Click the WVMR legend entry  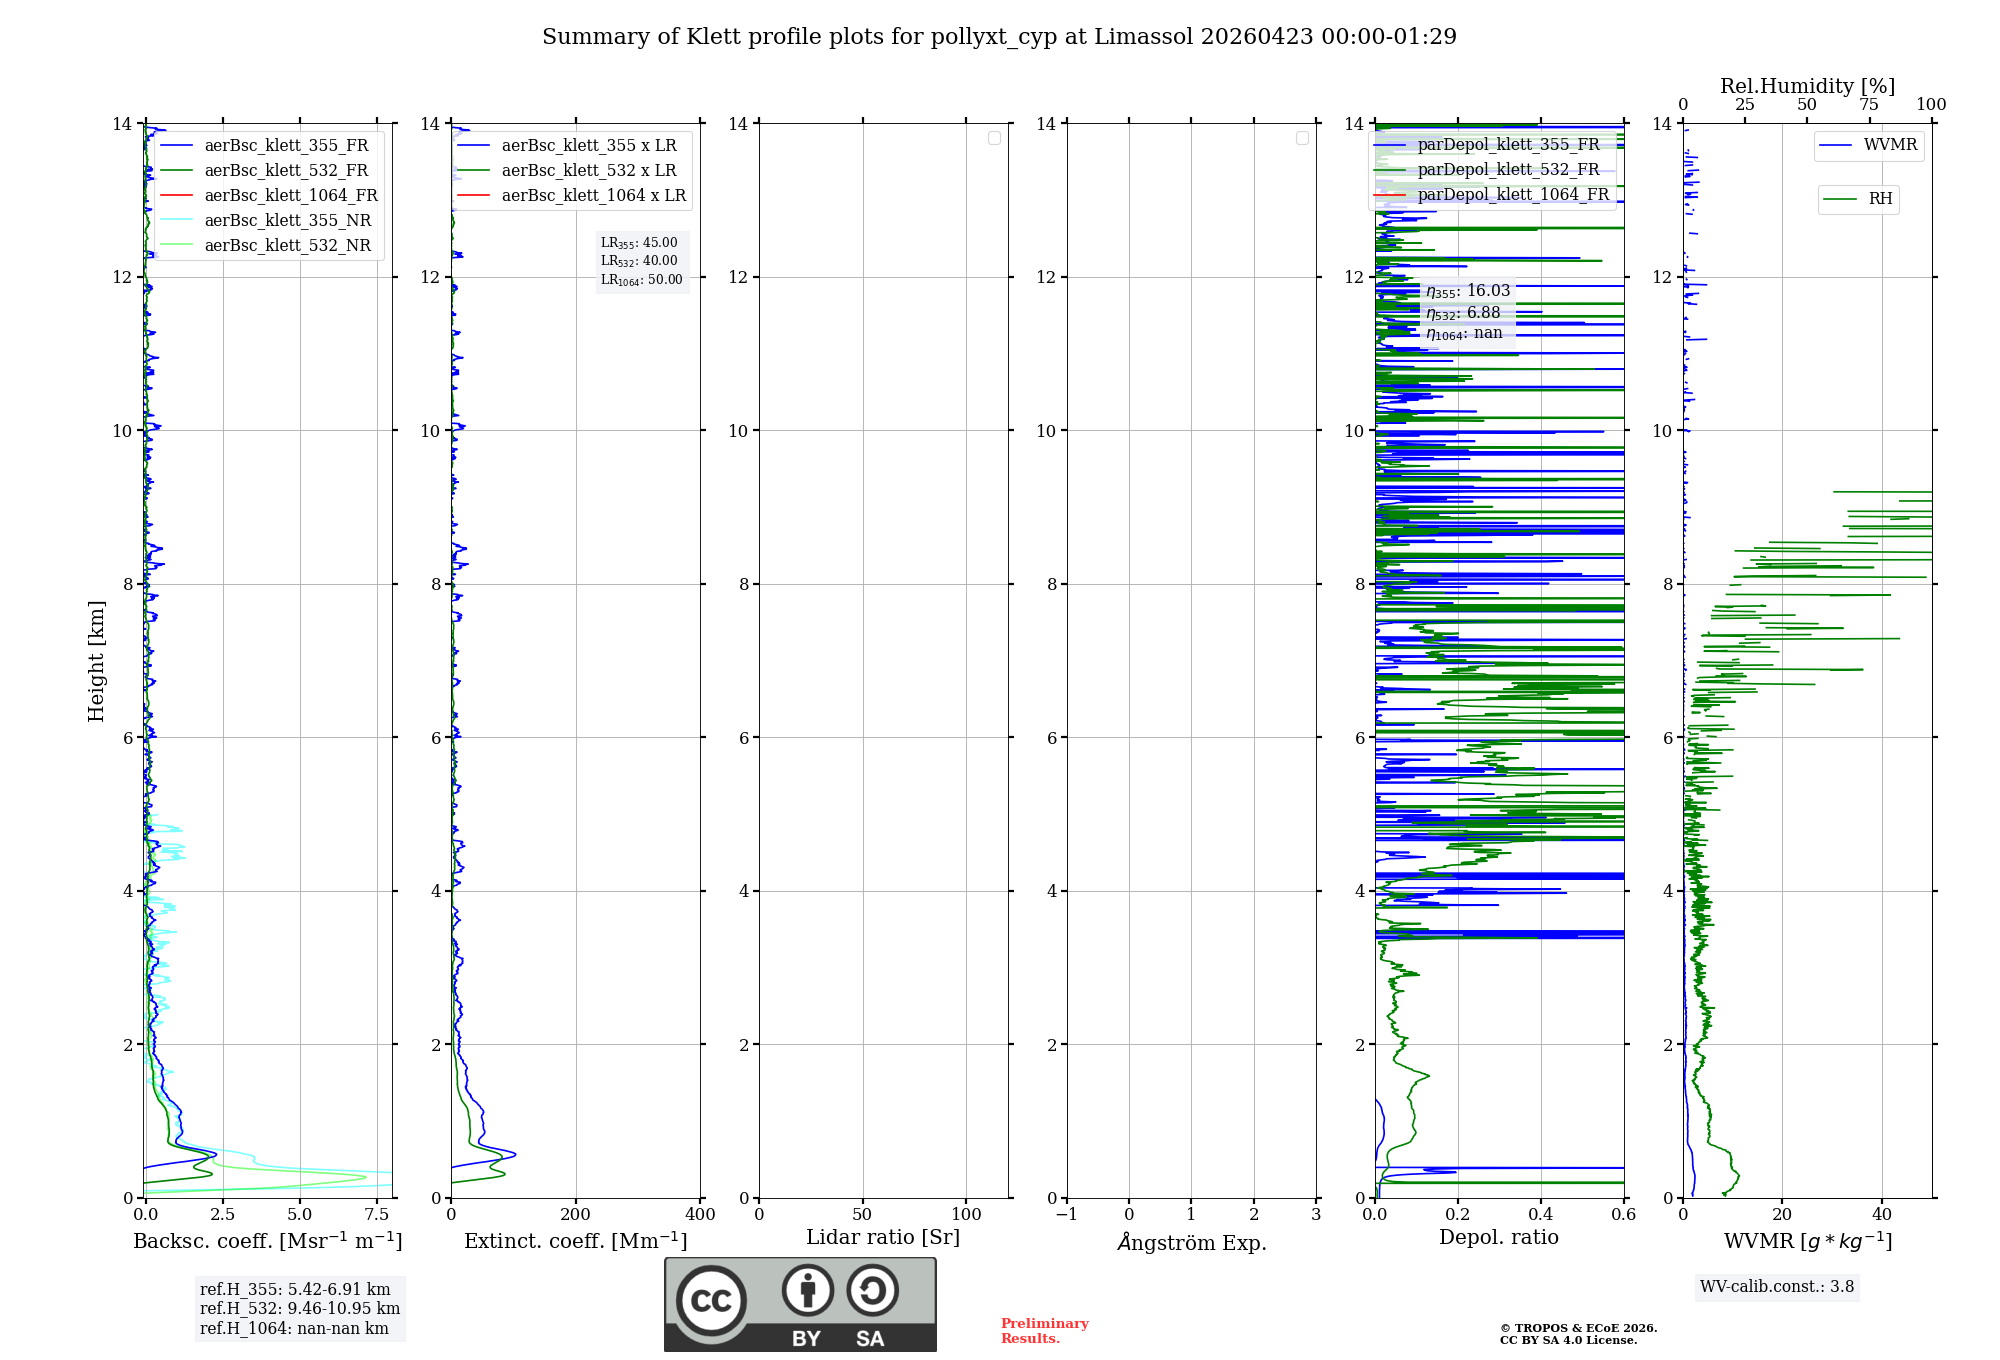click(x=1889, y=145)
